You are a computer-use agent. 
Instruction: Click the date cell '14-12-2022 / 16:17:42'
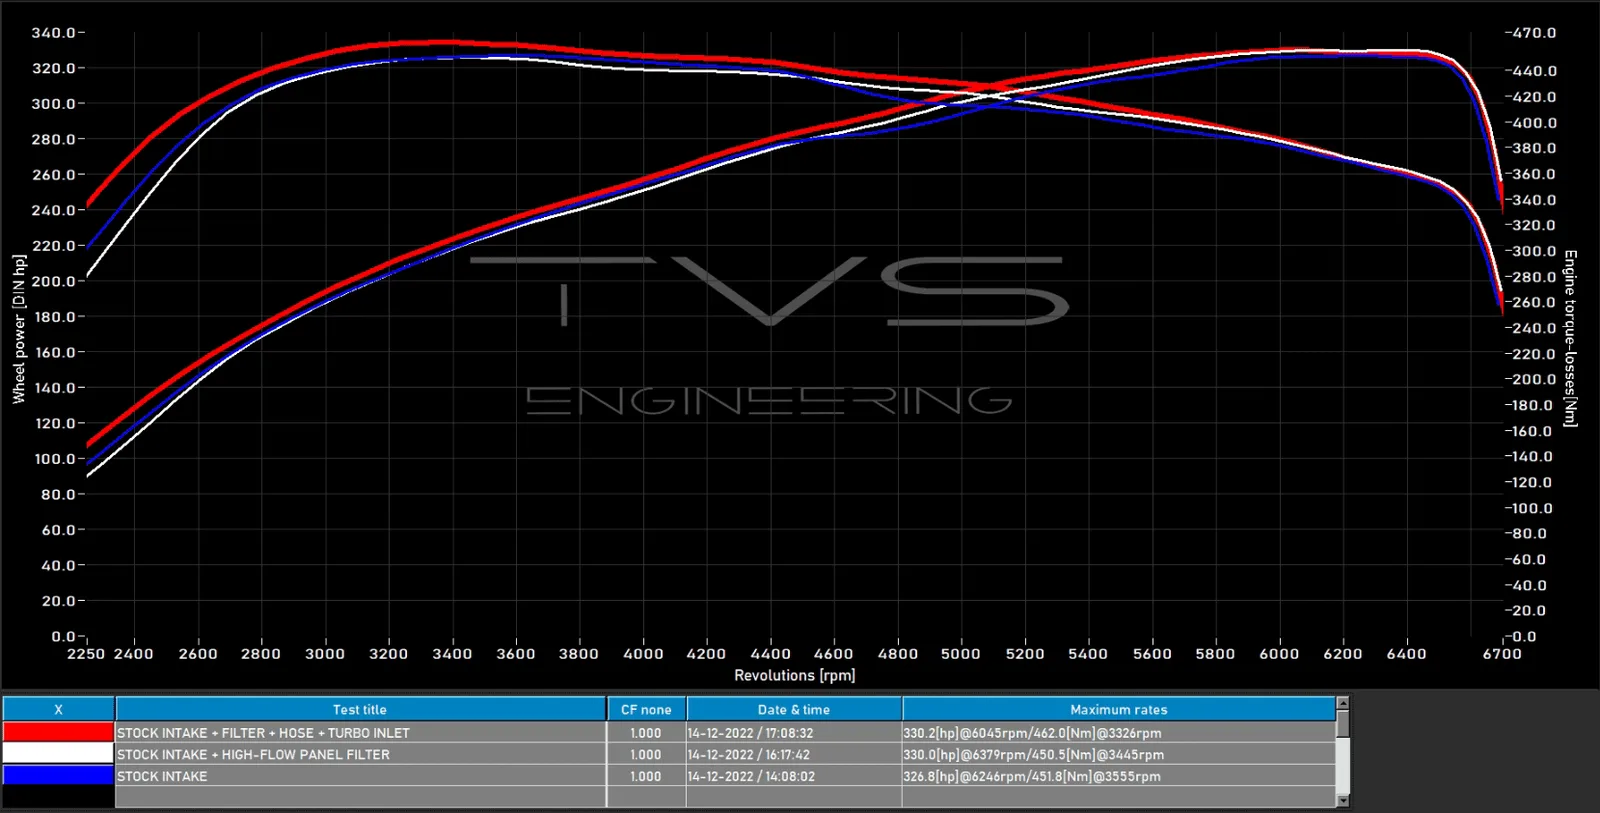point(749,755)
